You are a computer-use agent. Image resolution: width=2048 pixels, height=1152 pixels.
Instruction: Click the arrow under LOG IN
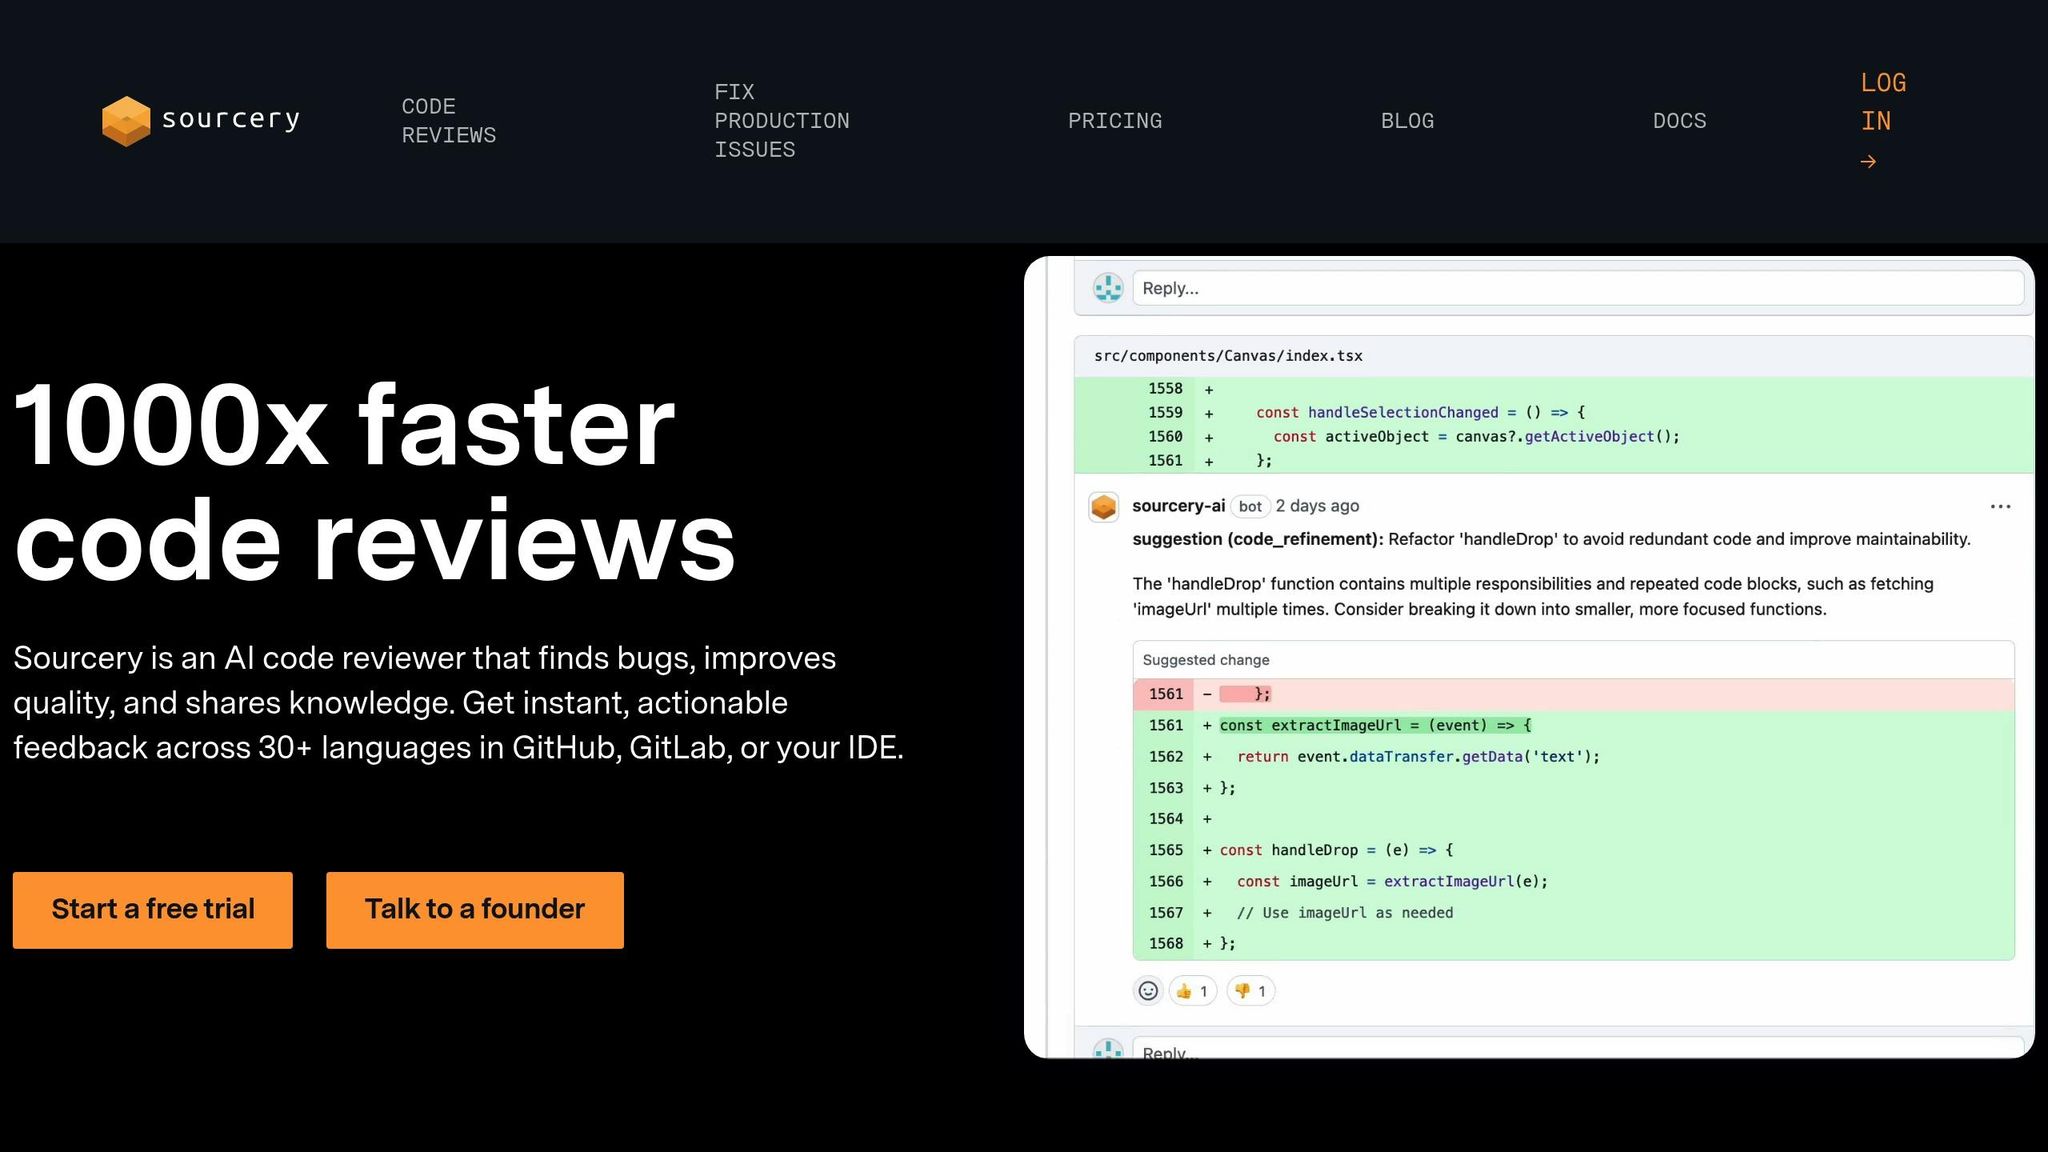pyautogui.click(x=1868, y=162)
